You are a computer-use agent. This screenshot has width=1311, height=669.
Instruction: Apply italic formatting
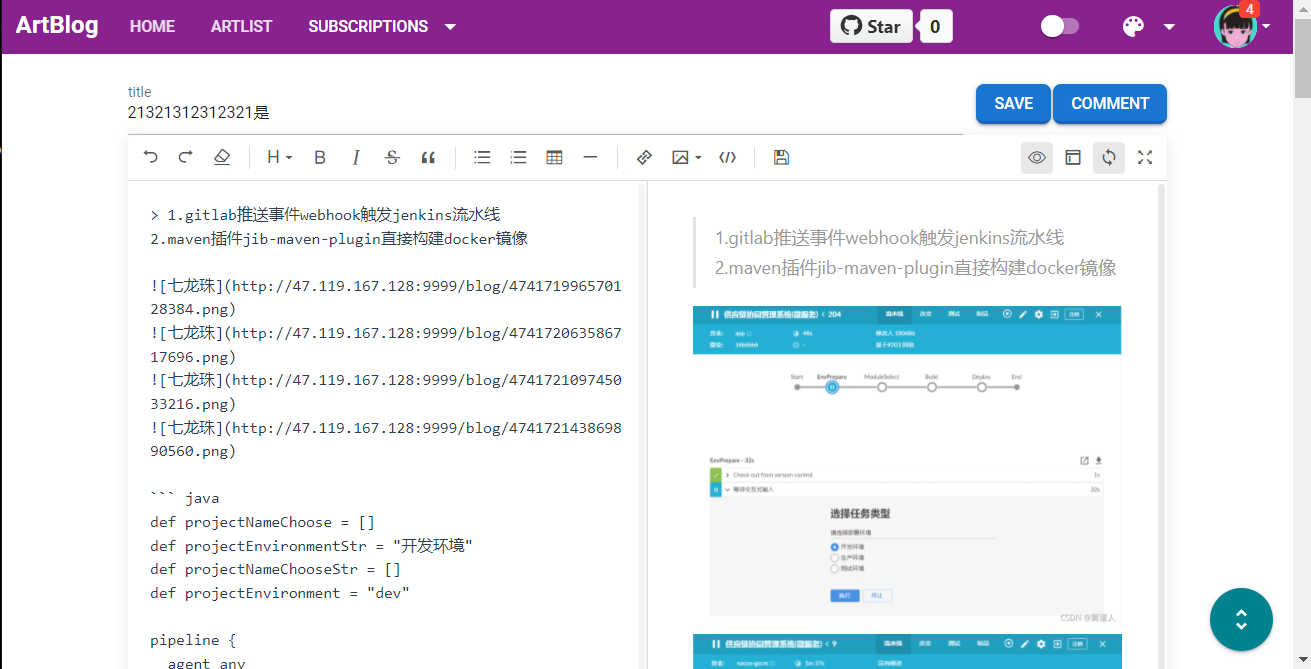point(356,157)
